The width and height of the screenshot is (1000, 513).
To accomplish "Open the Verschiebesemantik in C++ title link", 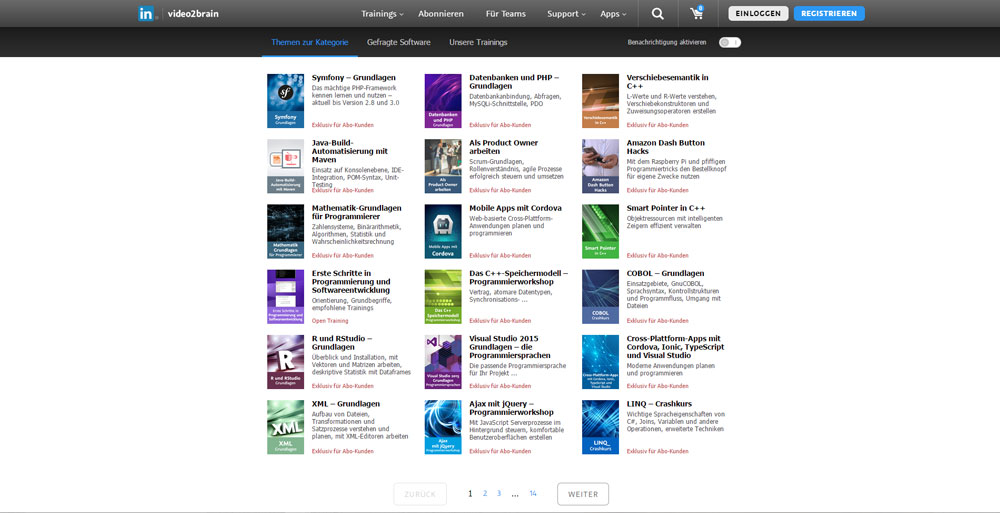I will (668, 82).
